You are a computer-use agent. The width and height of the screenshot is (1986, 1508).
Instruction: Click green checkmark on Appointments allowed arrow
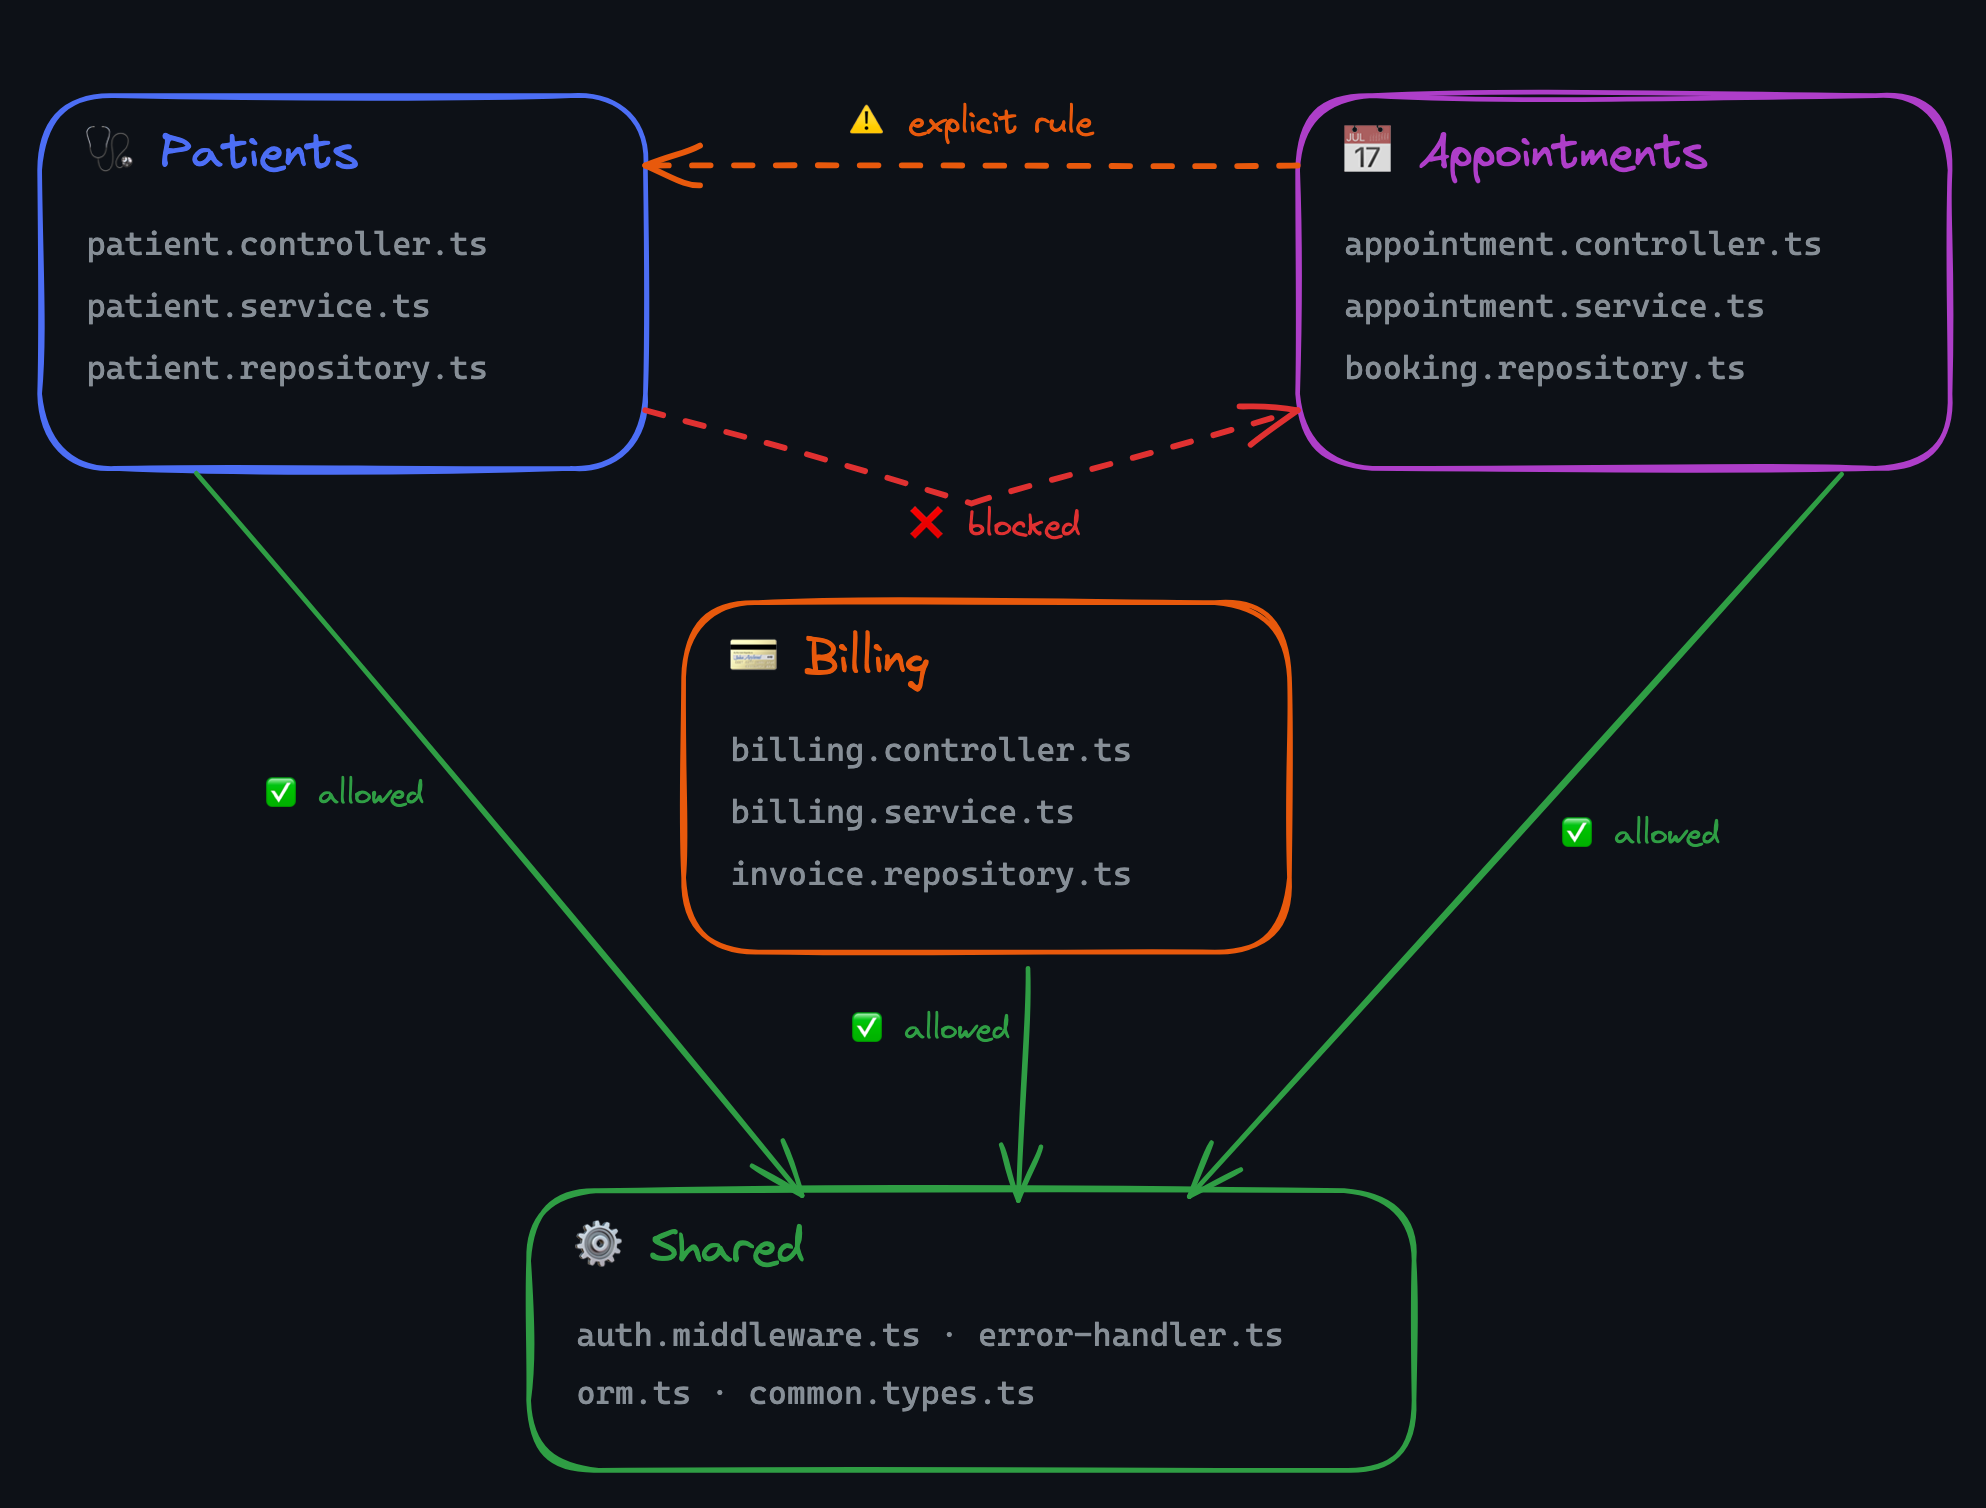pos(1577,832)
